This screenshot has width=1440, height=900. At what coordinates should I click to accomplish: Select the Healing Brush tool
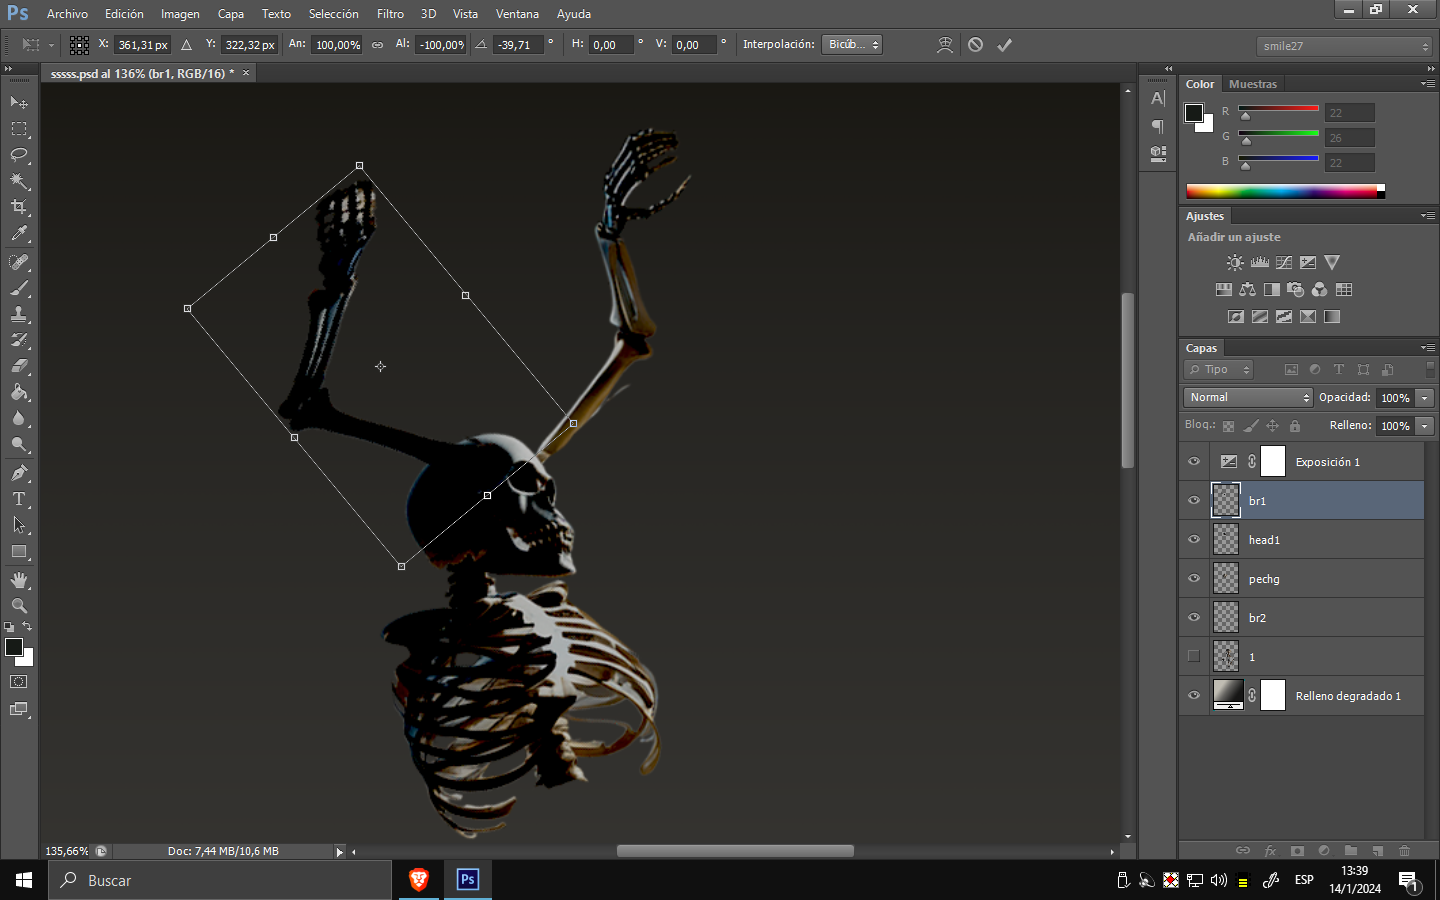(19, 262)
